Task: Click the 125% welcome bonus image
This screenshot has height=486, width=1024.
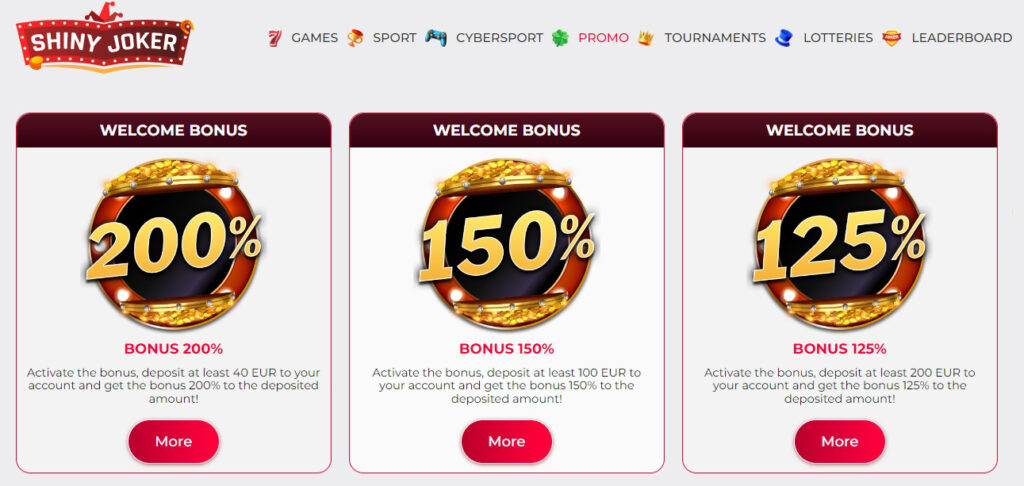Action: click(x=839, y=243)
